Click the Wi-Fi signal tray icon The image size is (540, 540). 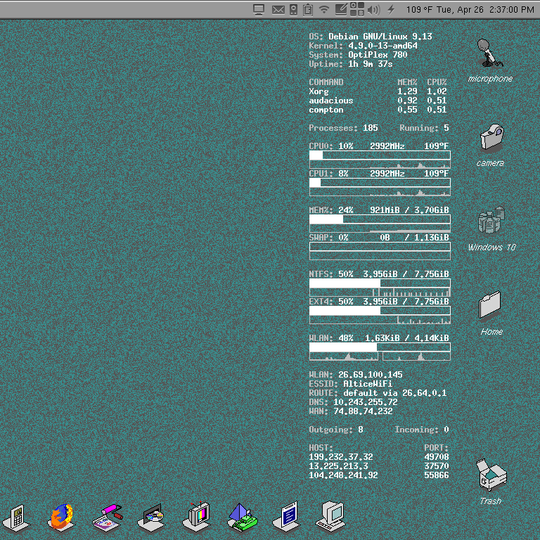324,9
